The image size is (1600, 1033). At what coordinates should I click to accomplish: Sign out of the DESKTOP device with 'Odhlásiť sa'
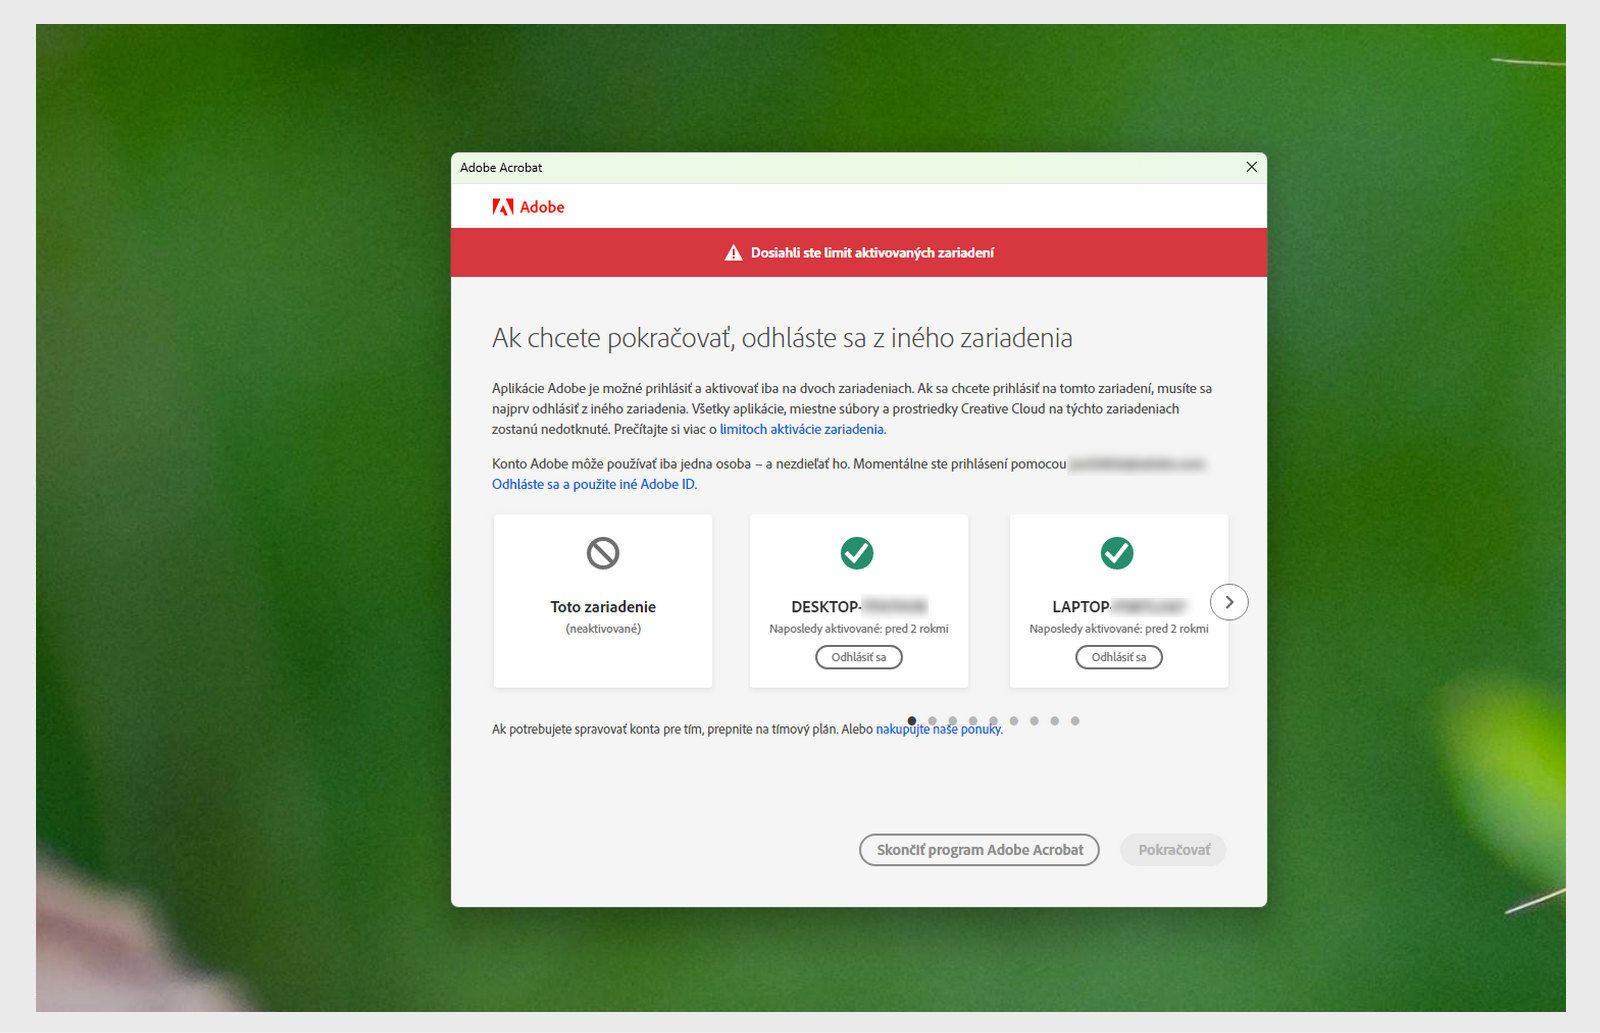coord(859,657)
